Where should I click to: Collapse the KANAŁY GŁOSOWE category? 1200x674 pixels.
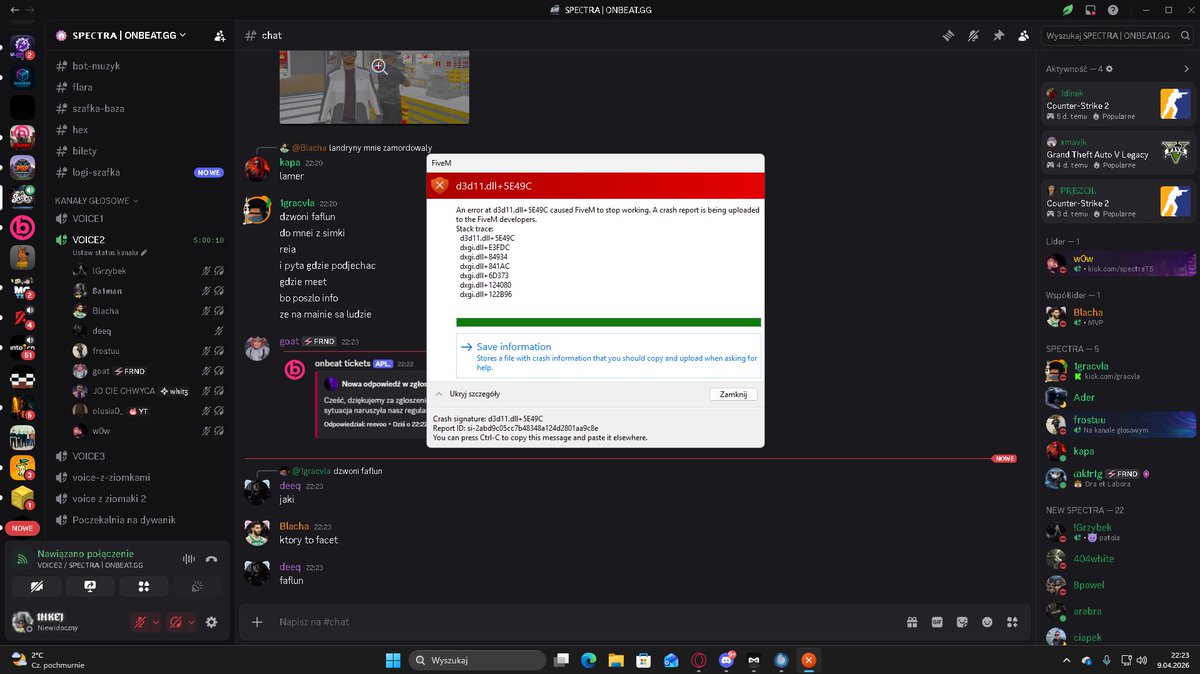point(96,200)
